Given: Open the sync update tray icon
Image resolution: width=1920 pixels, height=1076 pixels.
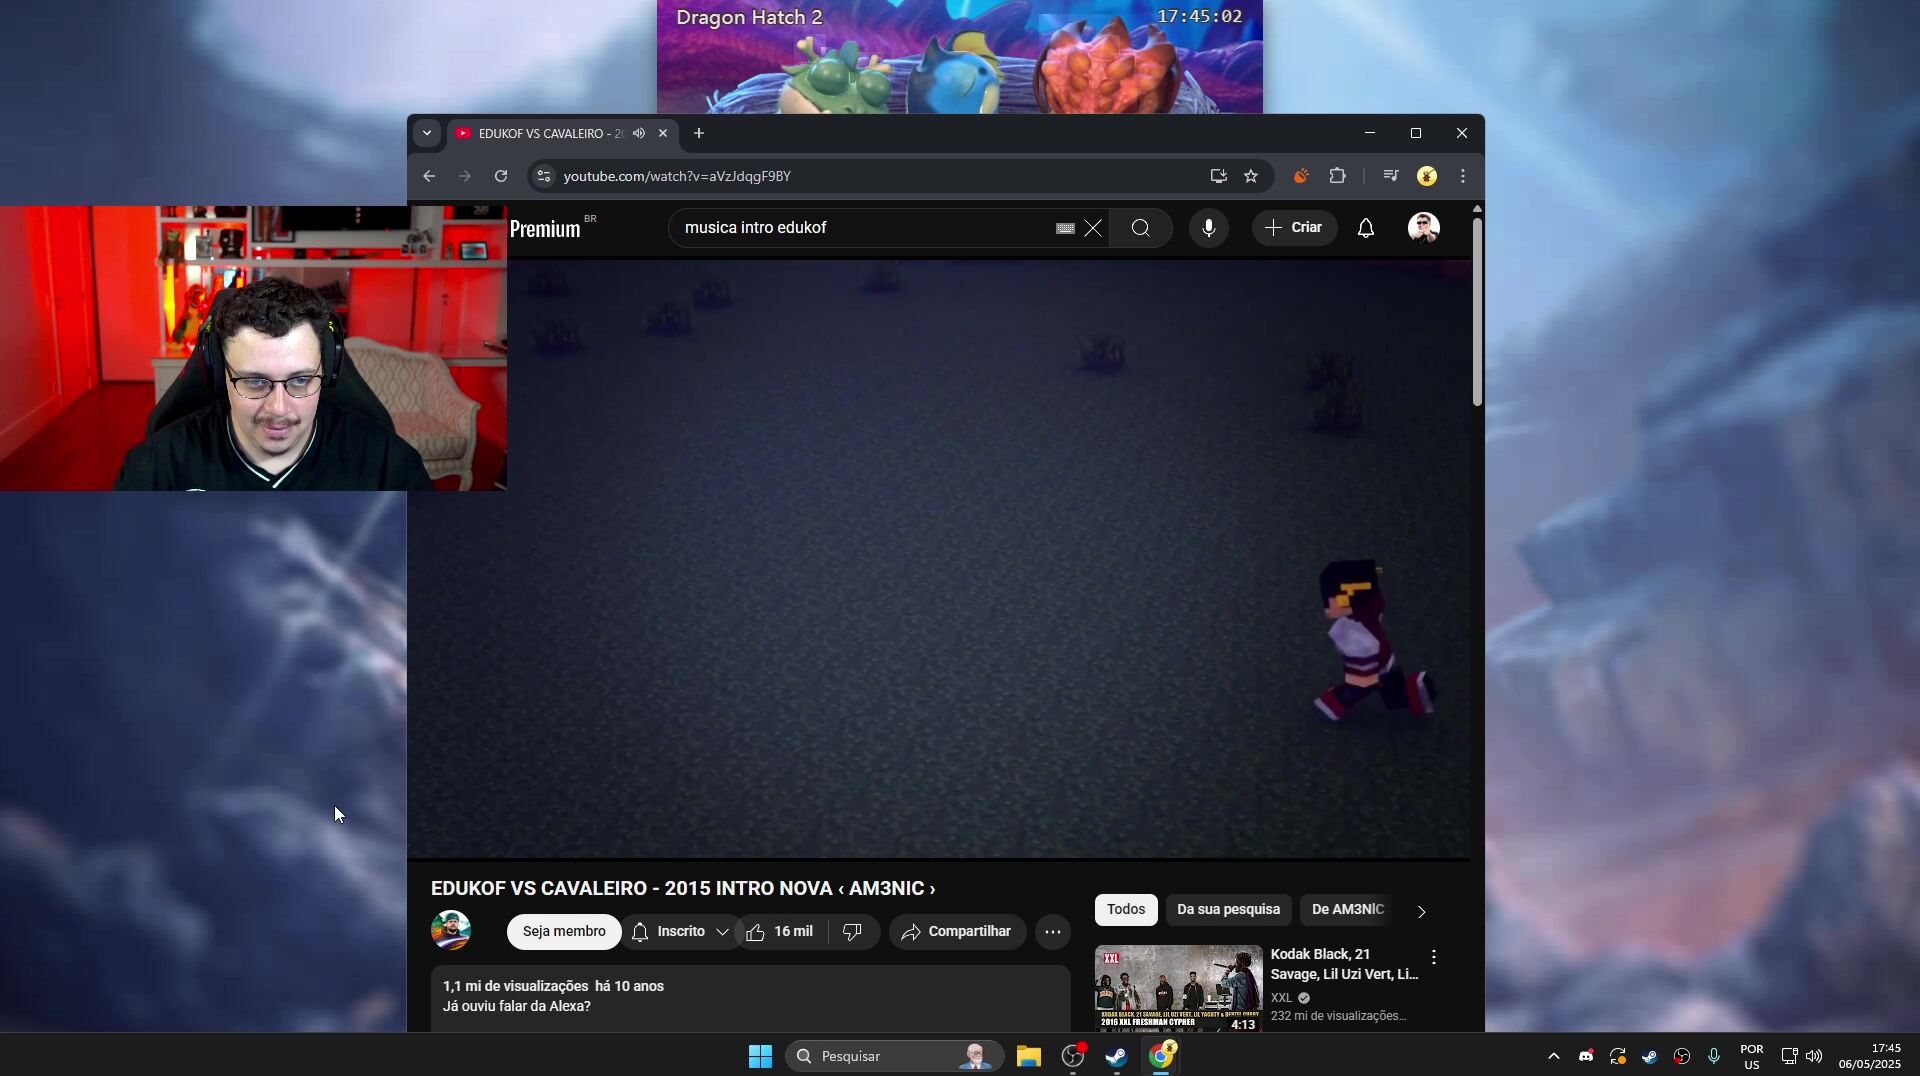Looking at the screenshot, I should click(1618, 1056).
